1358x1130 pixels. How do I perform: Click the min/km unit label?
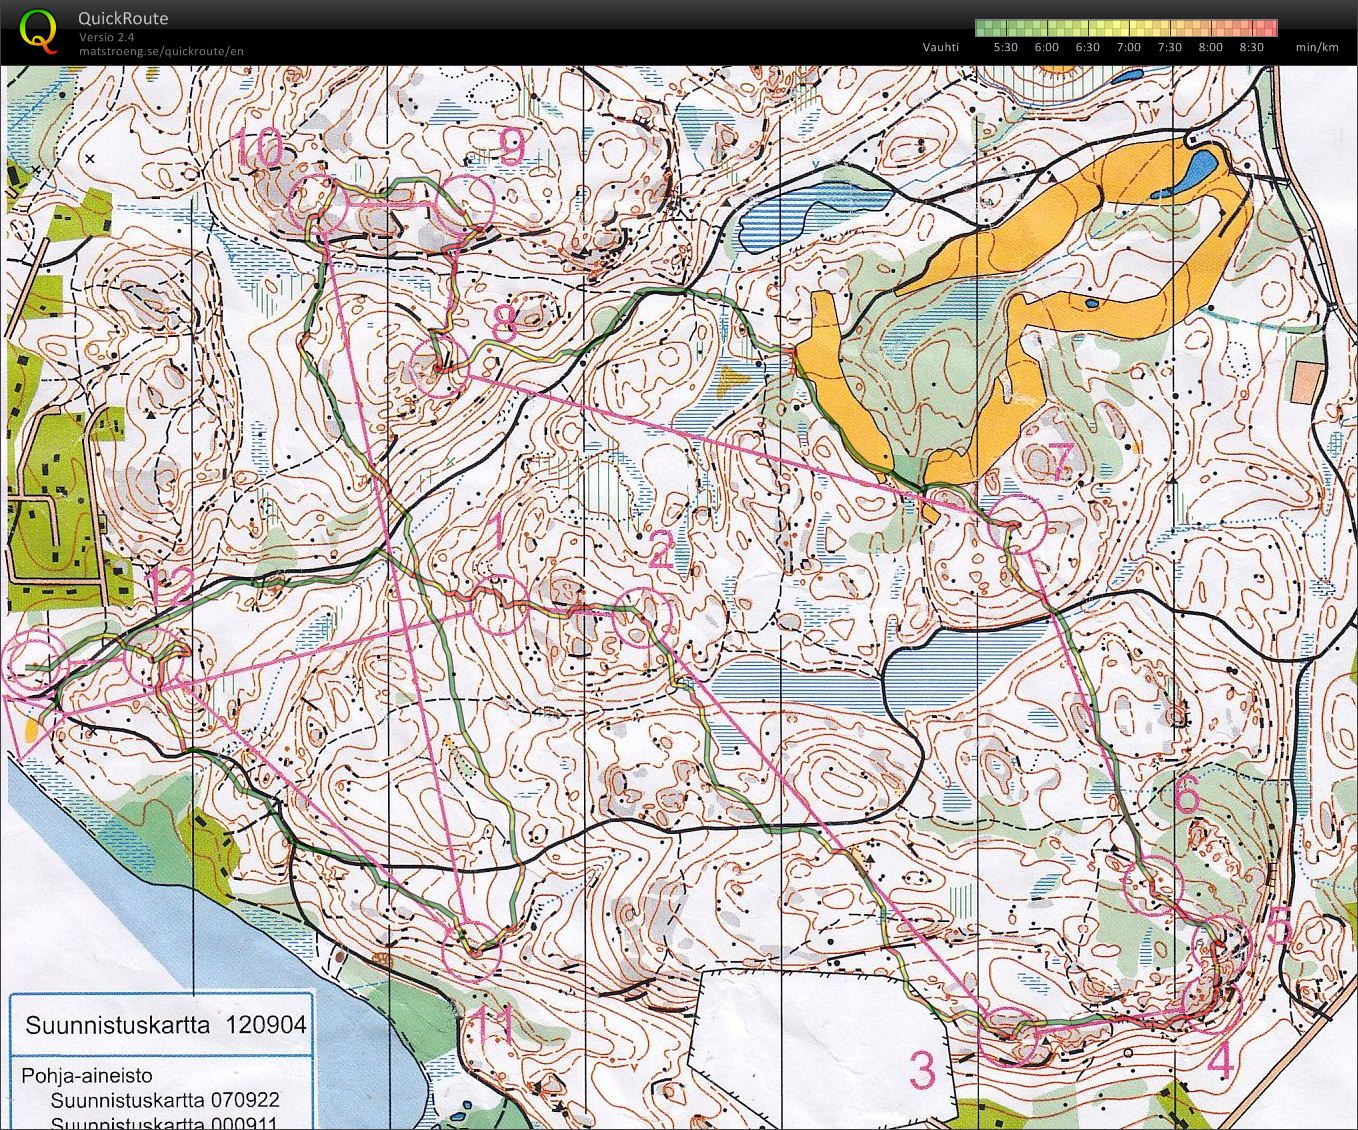tap(1316, 47)
